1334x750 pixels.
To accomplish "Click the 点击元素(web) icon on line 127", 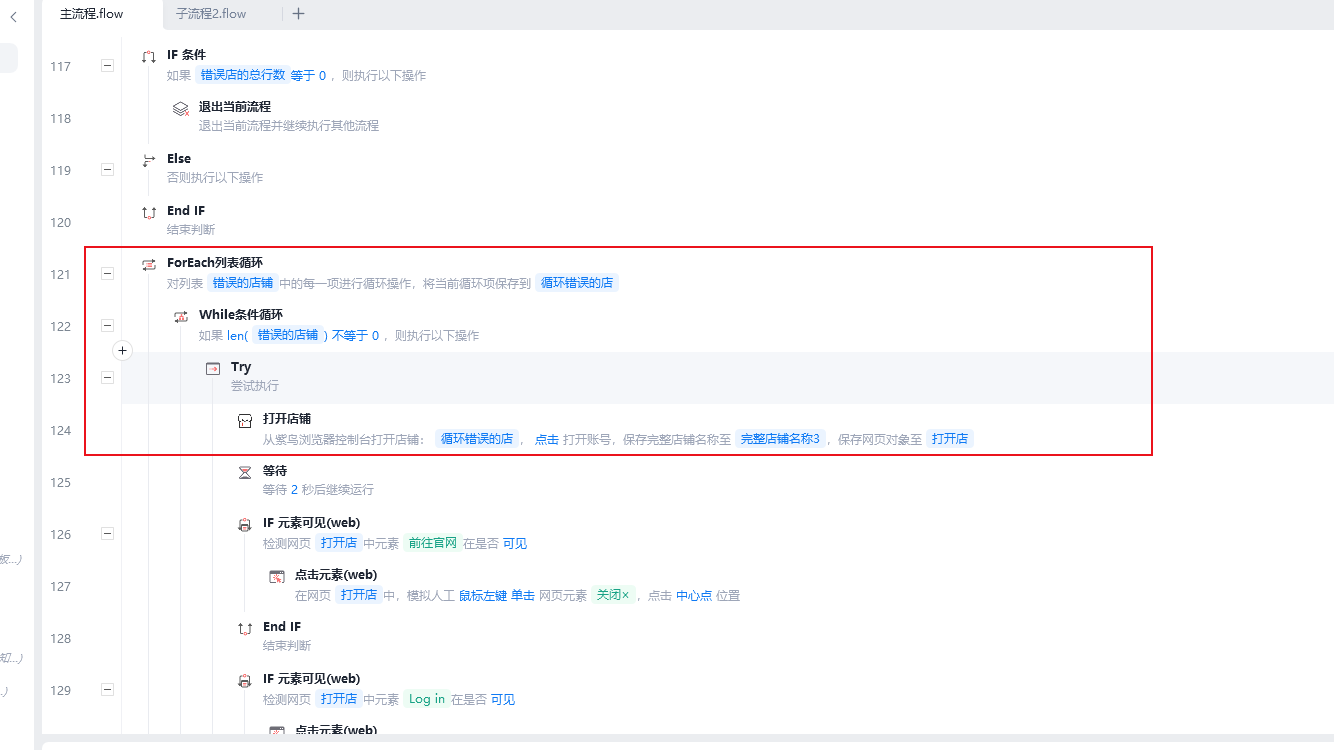I will (x=277, y=576).
